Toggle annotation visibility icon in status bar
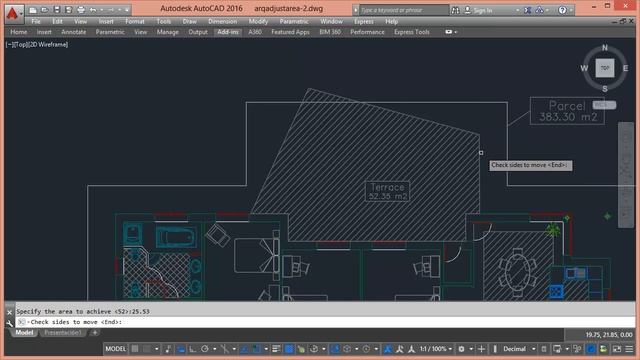 click(x=388, y=349)
